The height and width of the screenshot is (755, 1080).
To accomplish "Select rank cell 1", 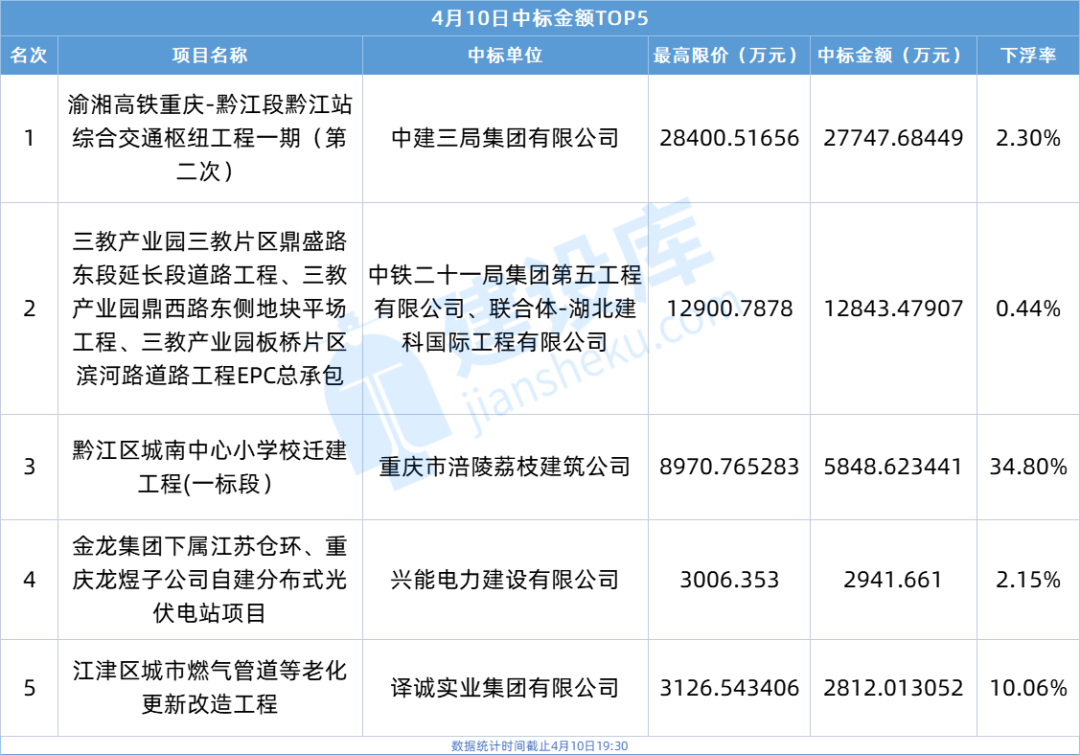I will click(x=29, y=138).
